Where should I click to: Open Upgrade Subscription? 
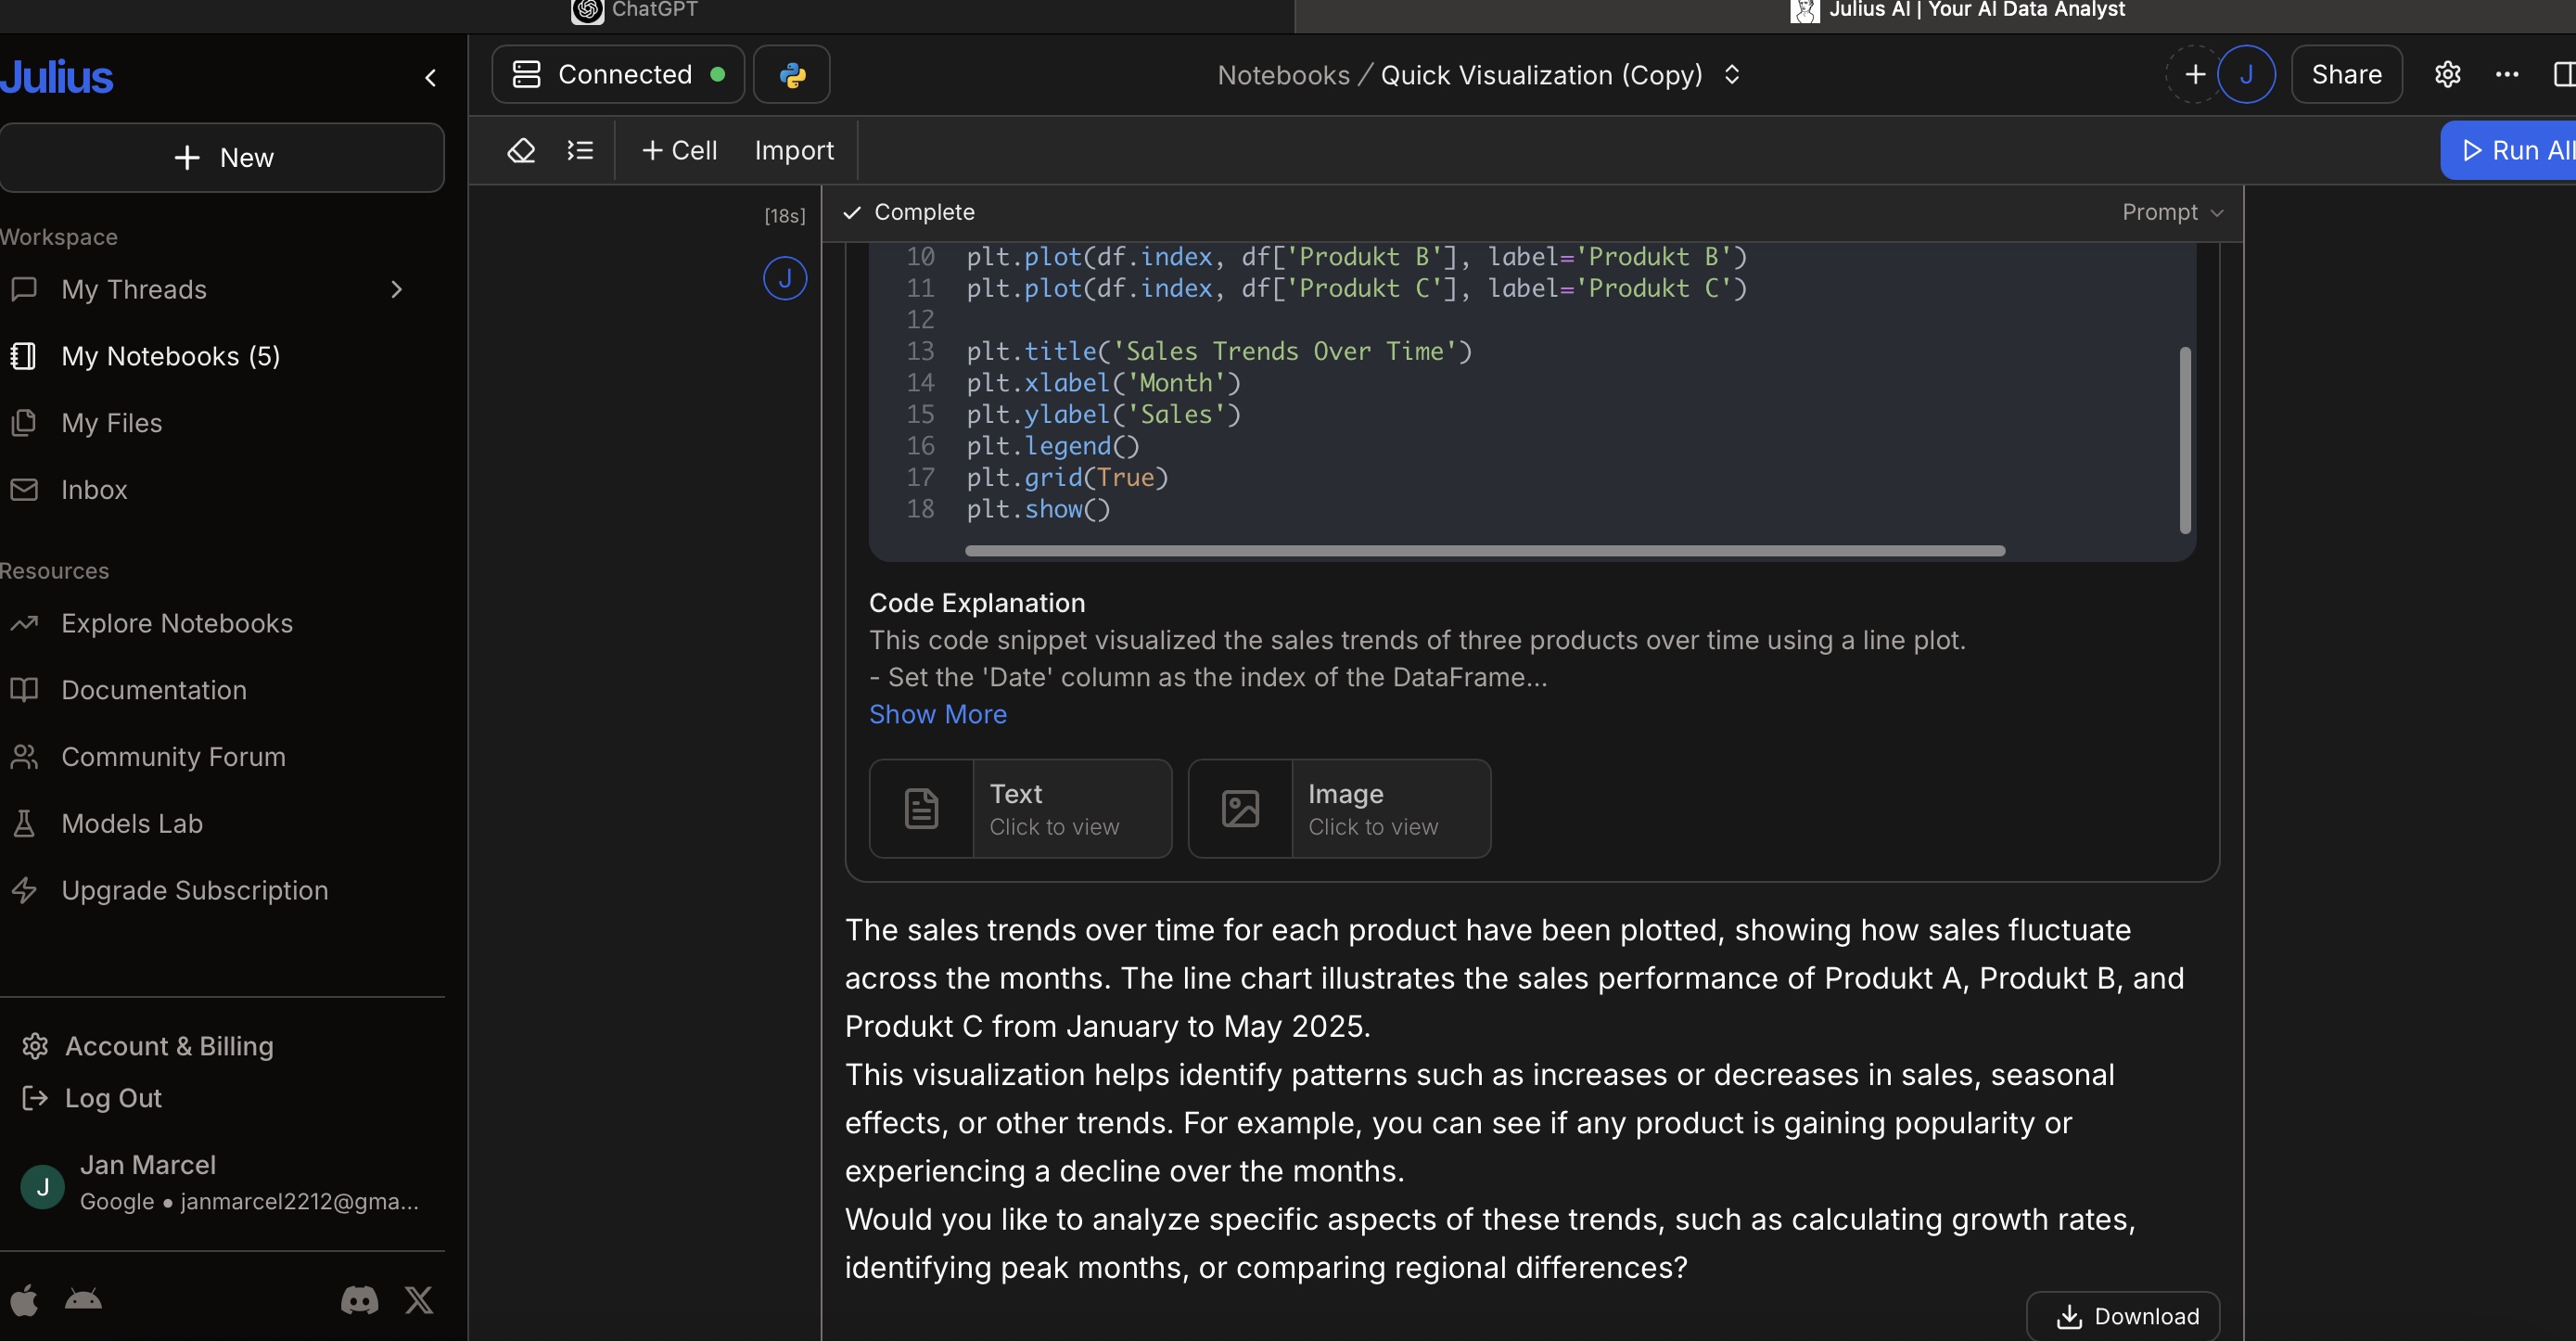pyautogui.click(x=194, y=890)
